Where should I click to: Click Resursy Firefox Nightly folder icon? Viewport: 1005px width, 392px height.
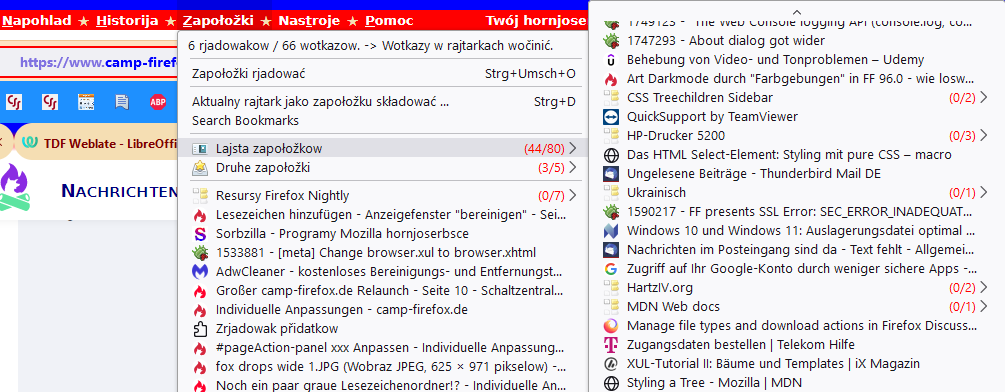tap(201, 195)
